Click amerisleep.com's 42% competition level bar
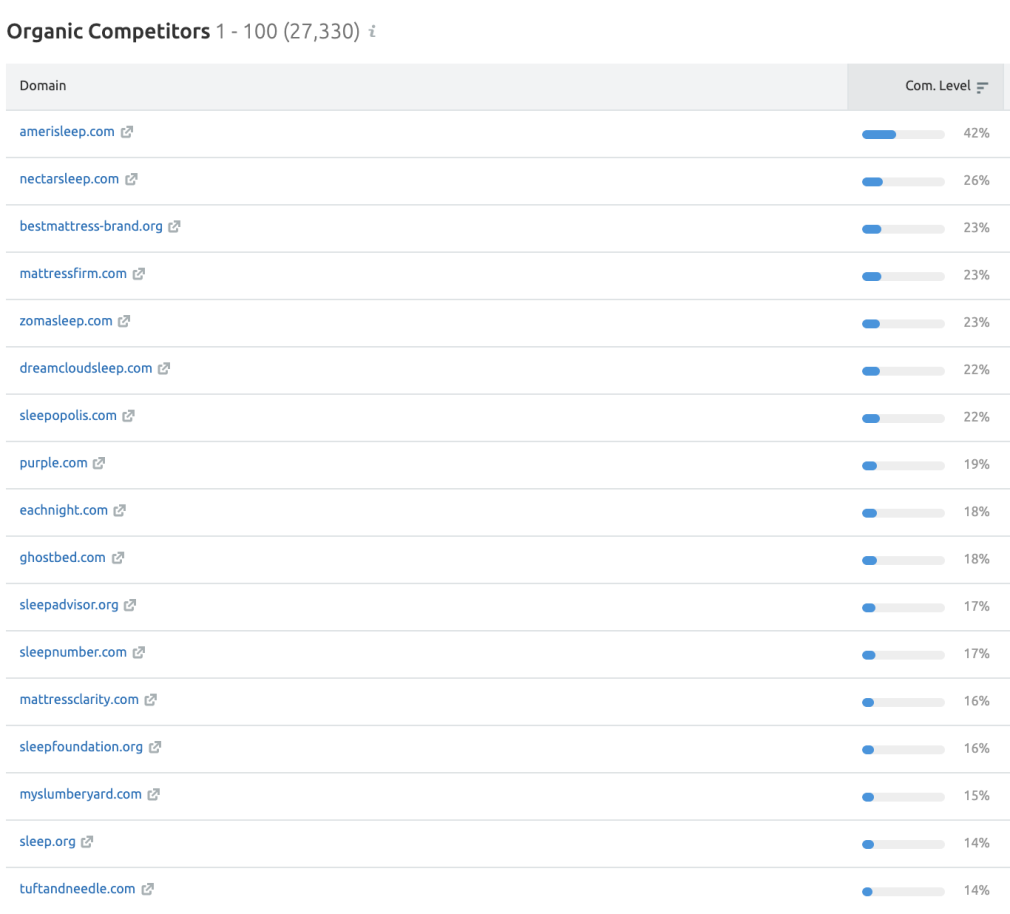Image resolution: width=1010 pixels, height=914 pixels. (902, 133)
